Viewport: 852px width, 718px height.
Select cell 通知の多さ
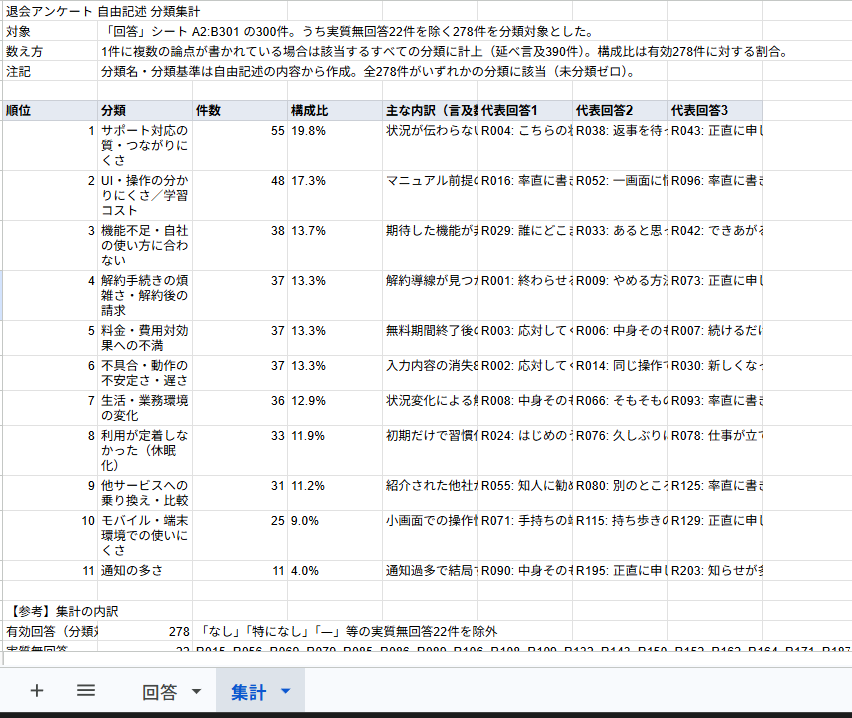click(145, 570)
